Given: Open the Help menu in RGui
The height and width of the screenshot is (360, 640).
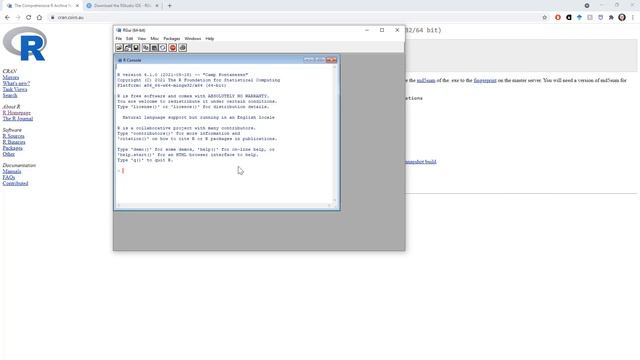Looking at the screenshot, I should (x=209, y=38).
